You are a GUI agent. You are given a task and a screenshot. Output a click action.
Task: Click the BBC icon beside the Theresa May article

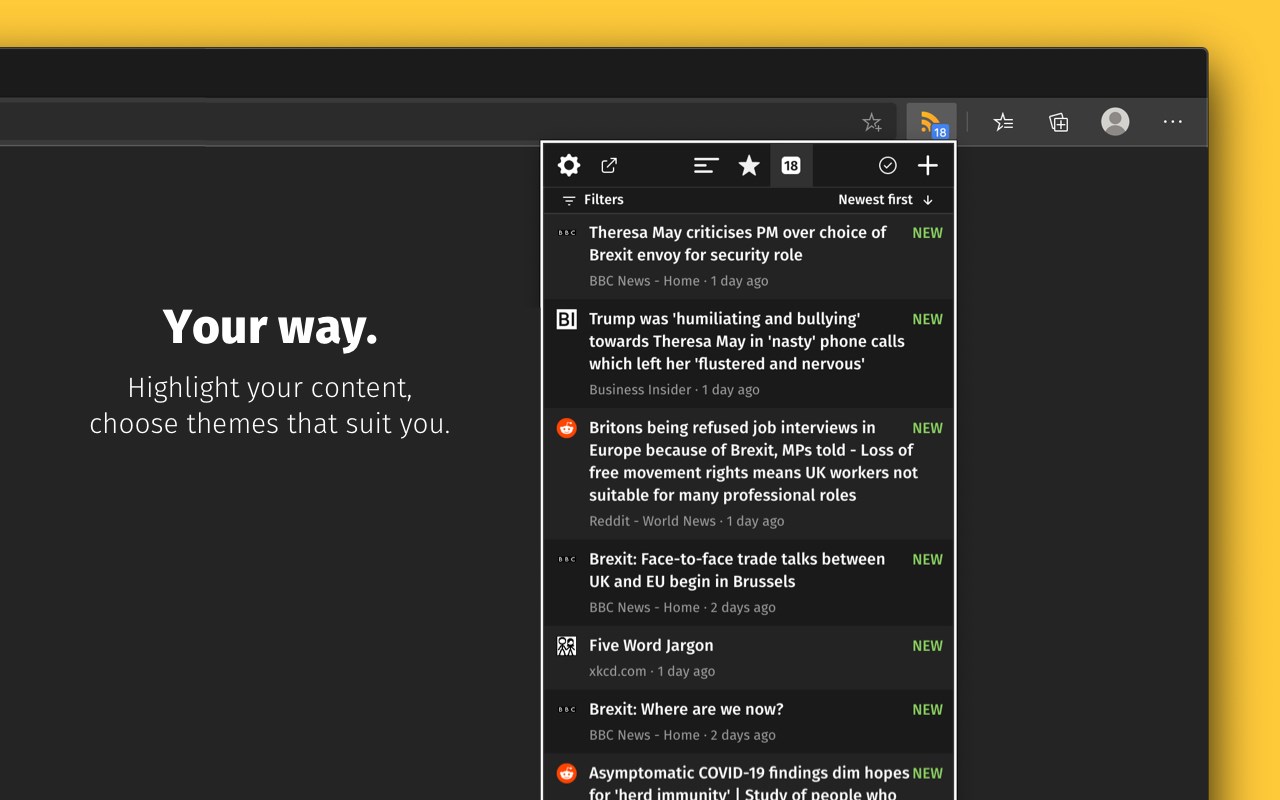click(x=567, y=233)
